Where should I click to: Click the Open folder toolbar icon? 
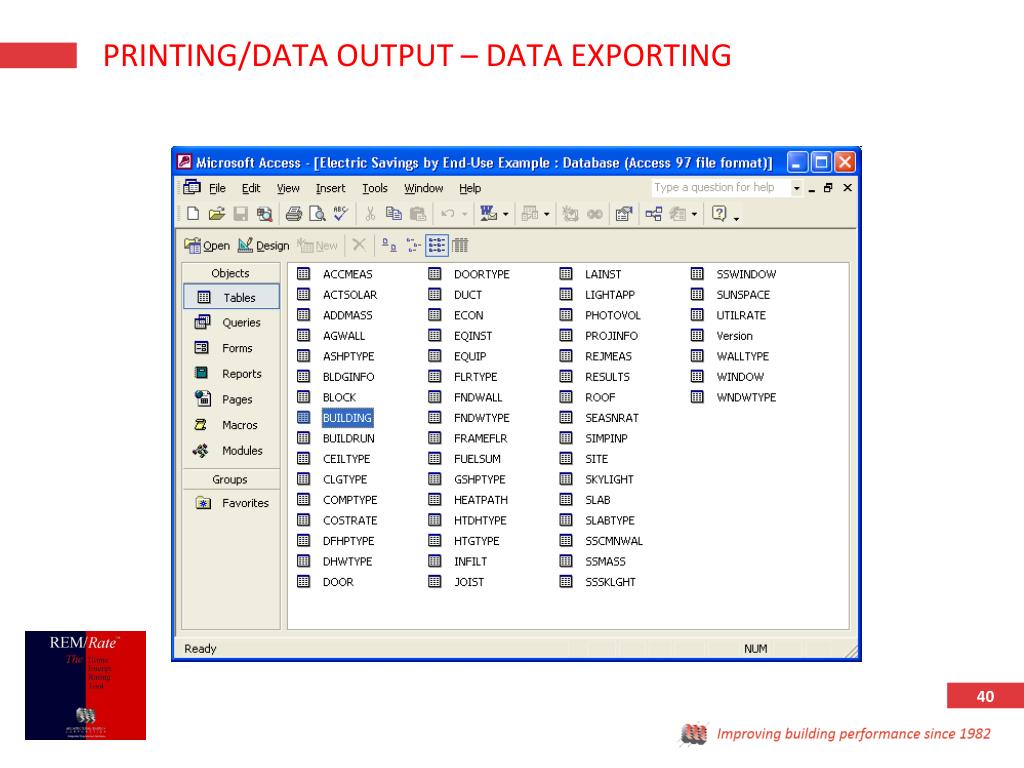217,214
